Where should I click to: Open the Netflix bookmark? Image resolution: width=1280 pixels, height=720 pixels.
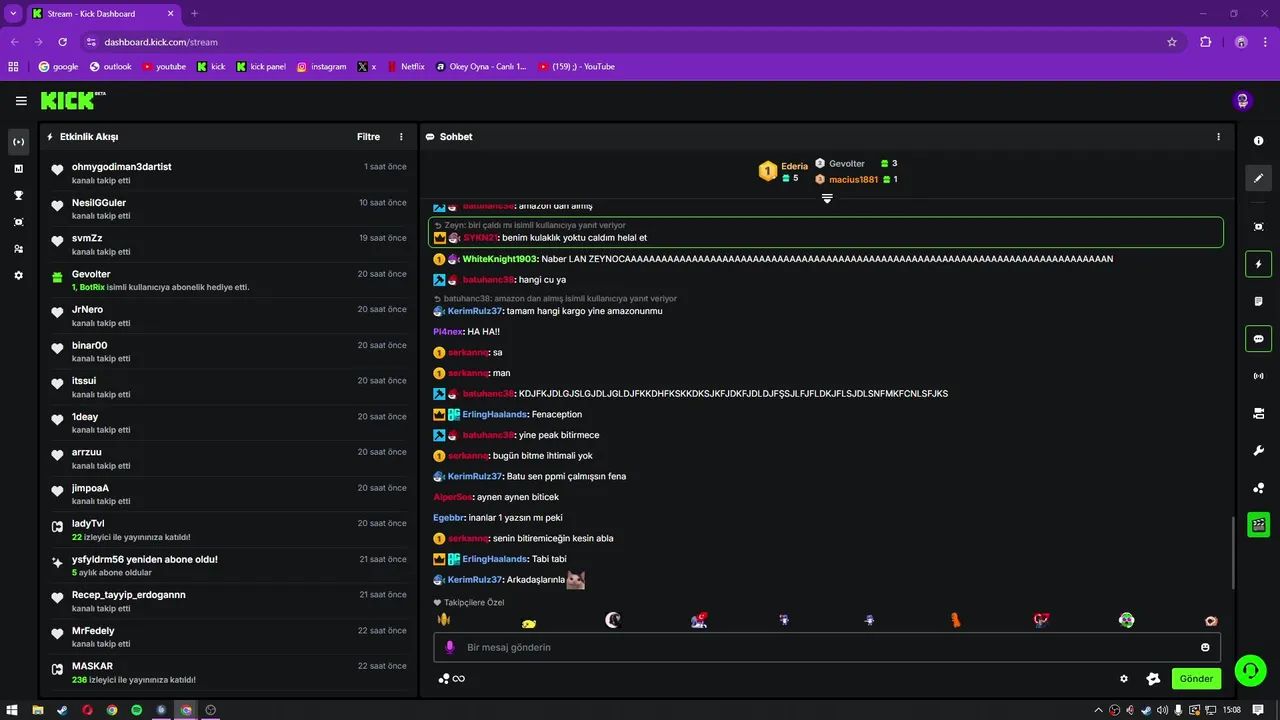[x=406, y=67]
